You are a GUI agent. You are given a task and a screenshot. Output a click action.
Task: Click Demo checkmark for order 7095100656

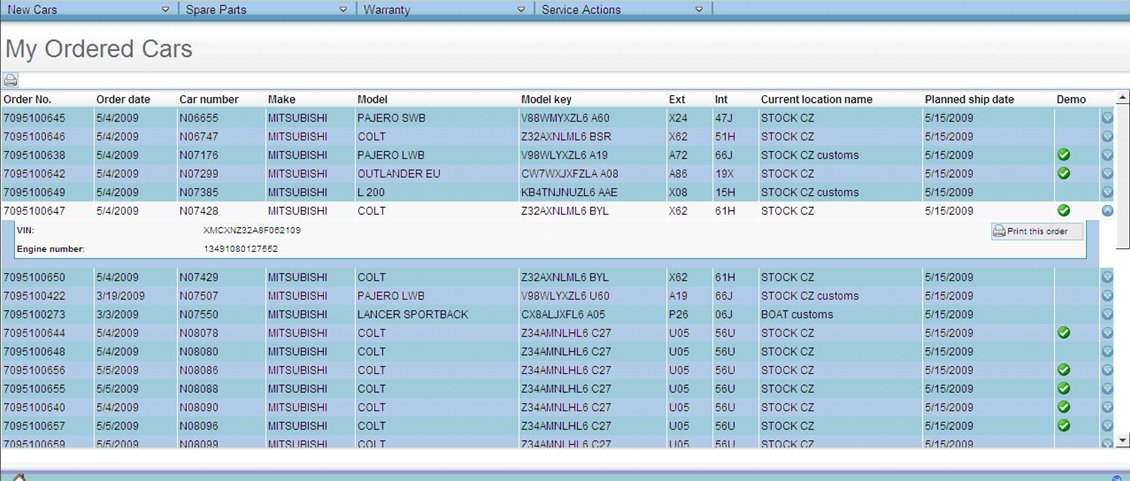pyautogui.click(x=1064, y=370)
